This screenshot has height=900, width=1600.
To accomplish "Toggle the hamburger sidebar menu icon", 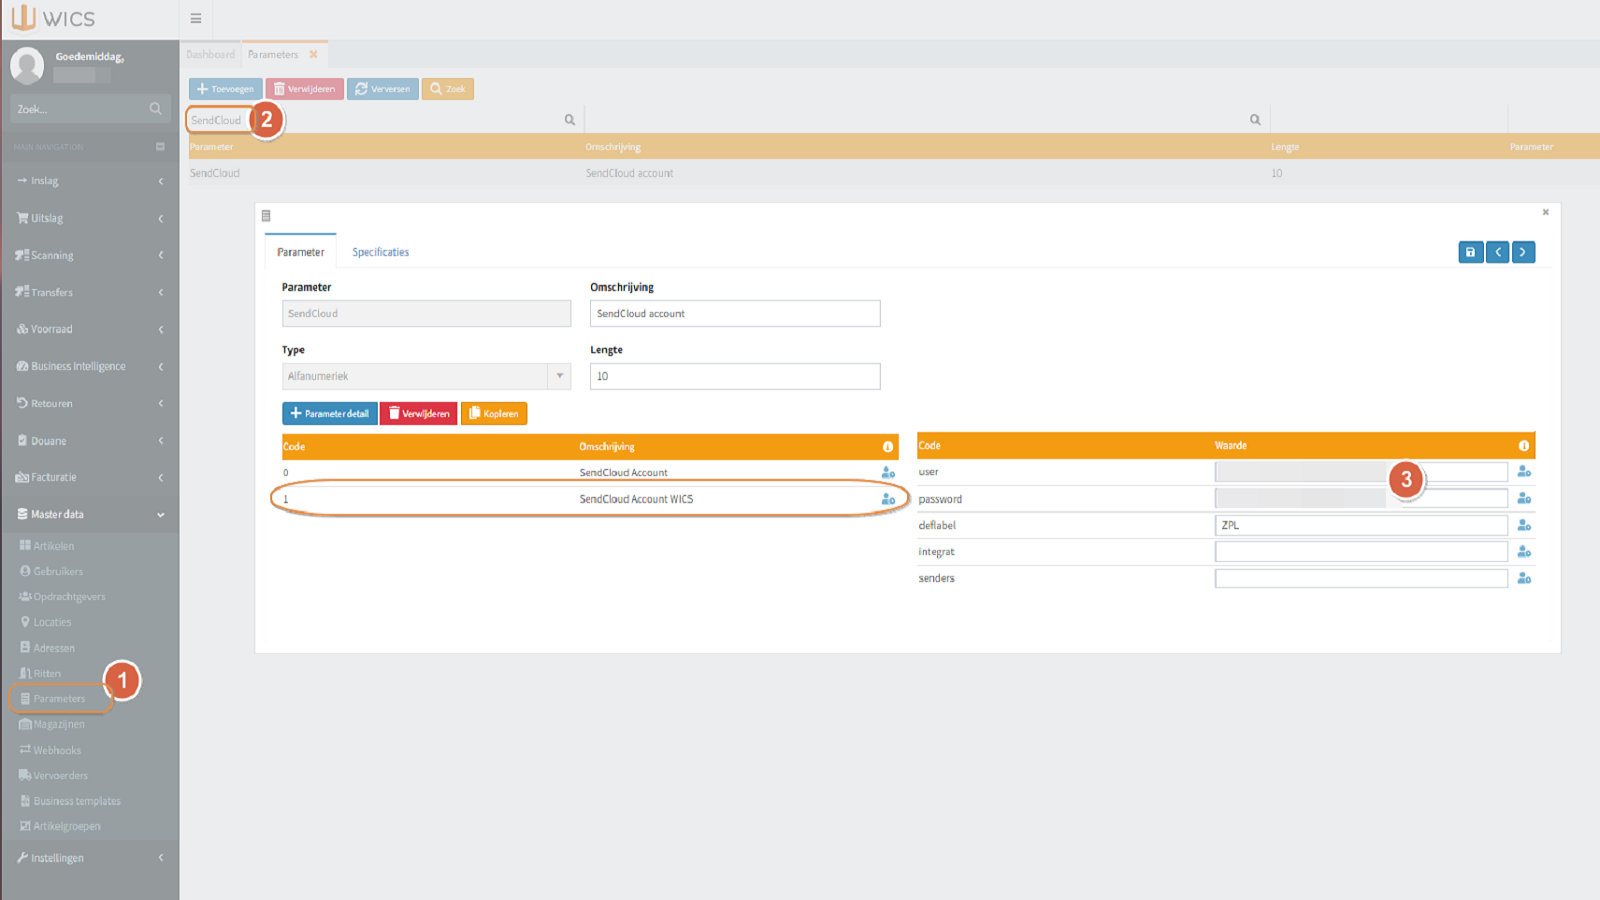I will coord(196,19).
